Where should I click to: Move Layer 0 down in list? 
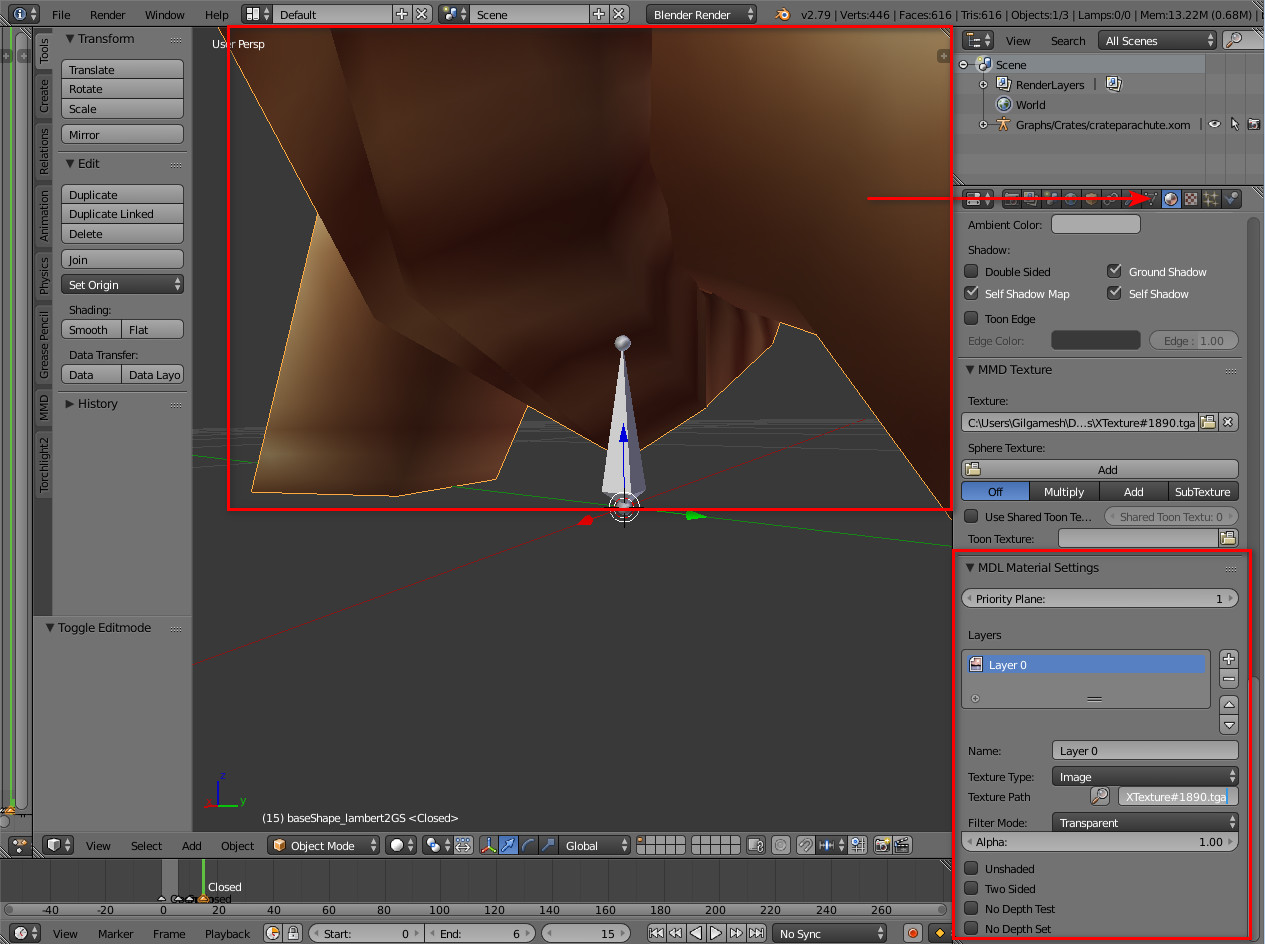(x=1229, y=725)
